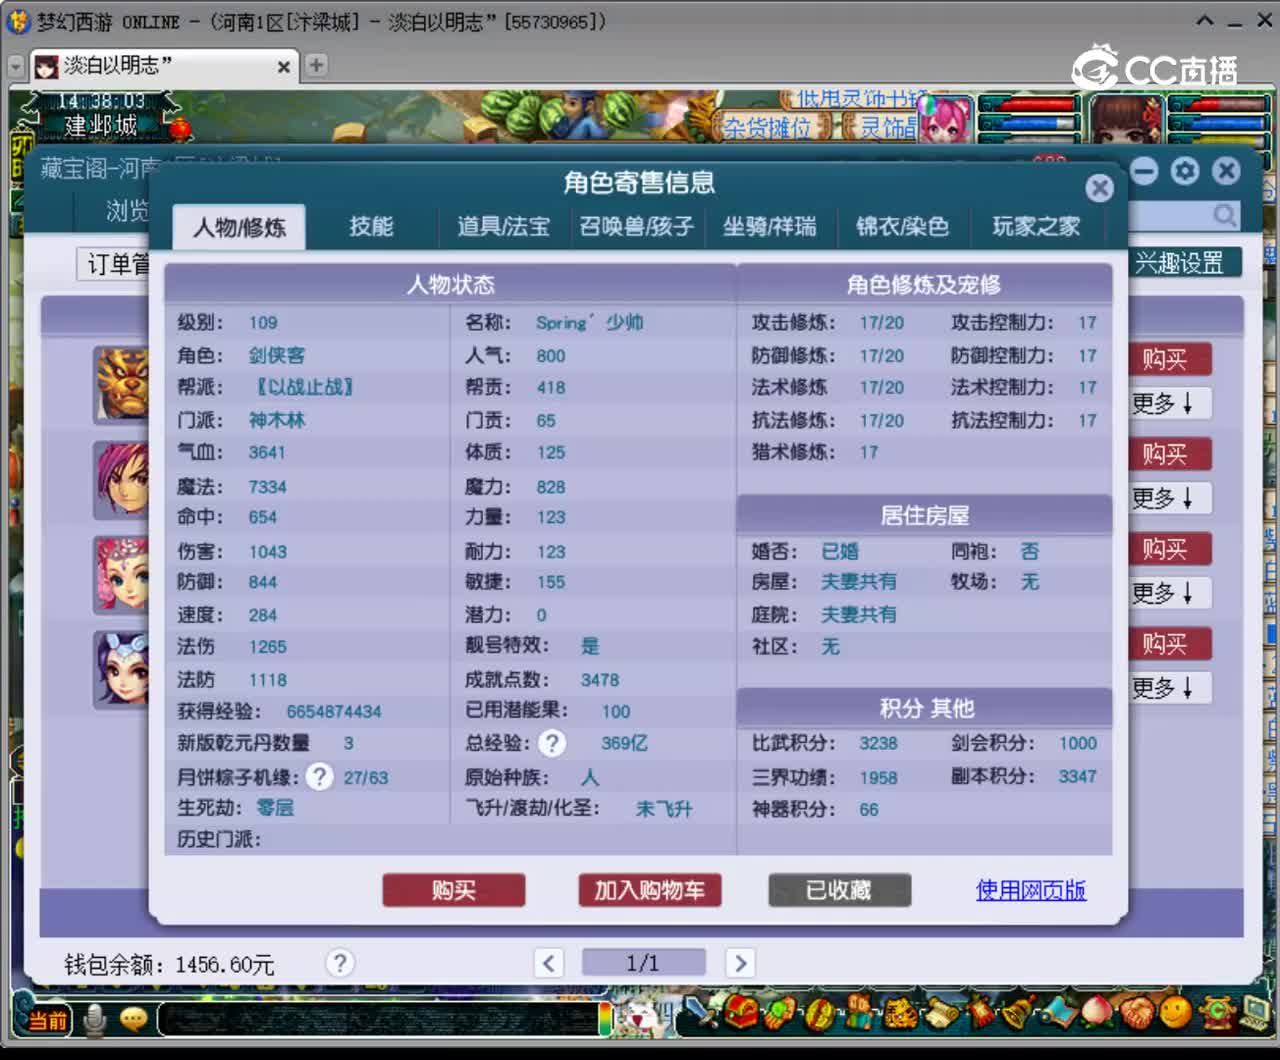The width and height of the screenshot is (1280, 1060).
Task: Click the 建邺城 location label
Action: pos(101,126)
